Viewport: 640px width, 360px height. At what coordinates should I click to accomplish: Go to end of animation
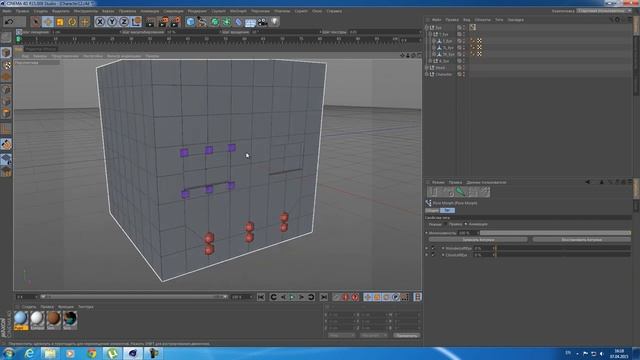click(323, 297)
